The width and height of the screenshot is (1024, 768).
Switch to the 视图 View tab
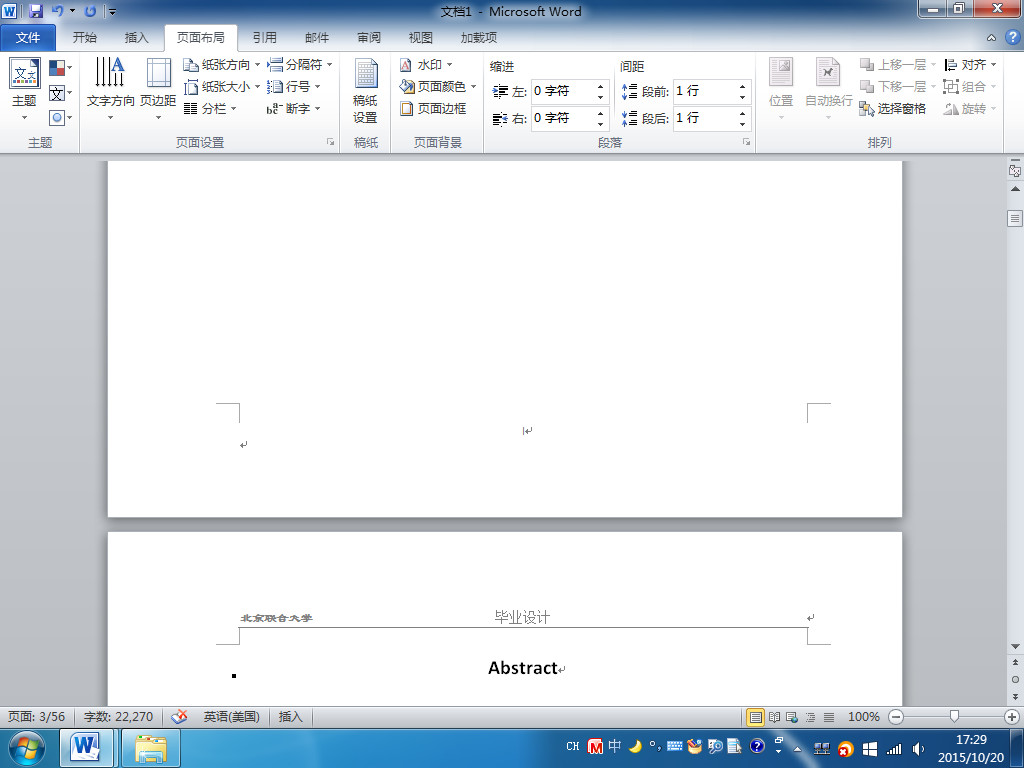pyautogui.click(x=421, y=38)
